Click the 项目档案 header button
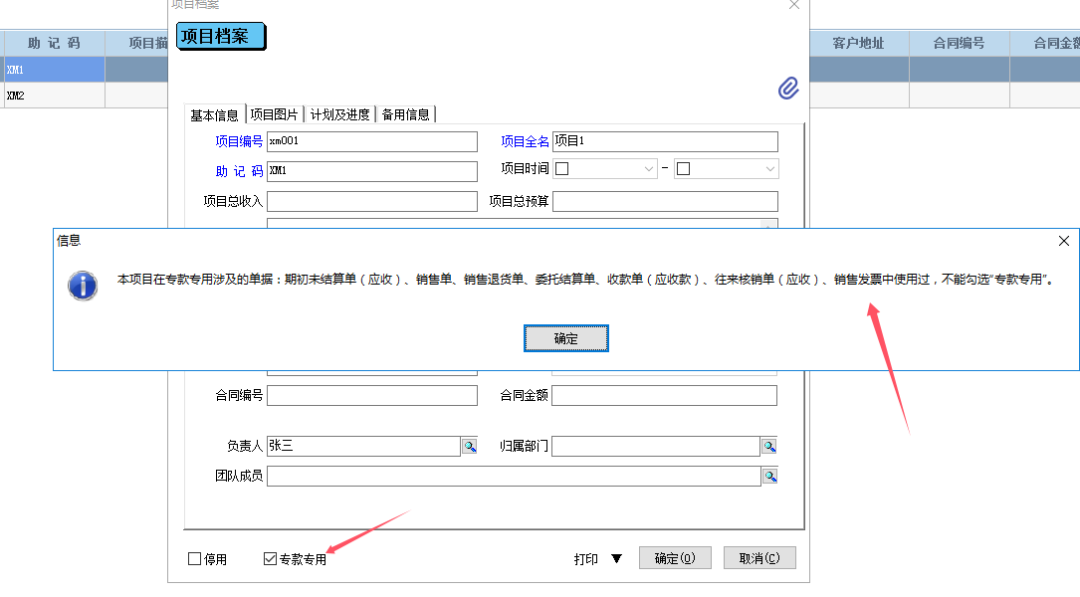Screen dimensions: 1080x597 pyautogui.click(x=221, y=36)
